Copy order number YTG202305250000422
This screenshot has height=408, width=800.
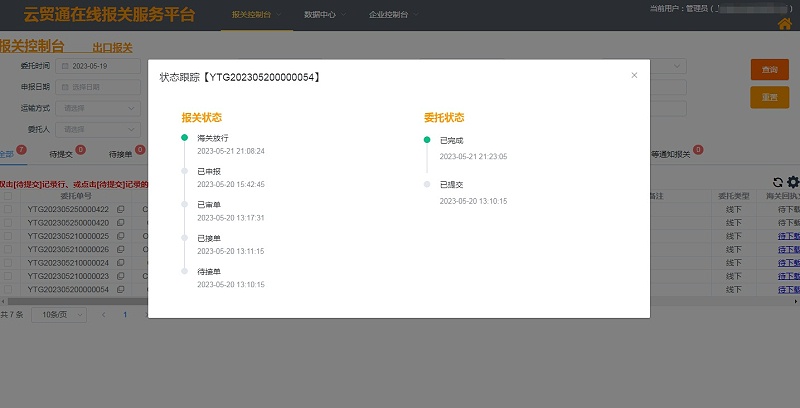120,209
